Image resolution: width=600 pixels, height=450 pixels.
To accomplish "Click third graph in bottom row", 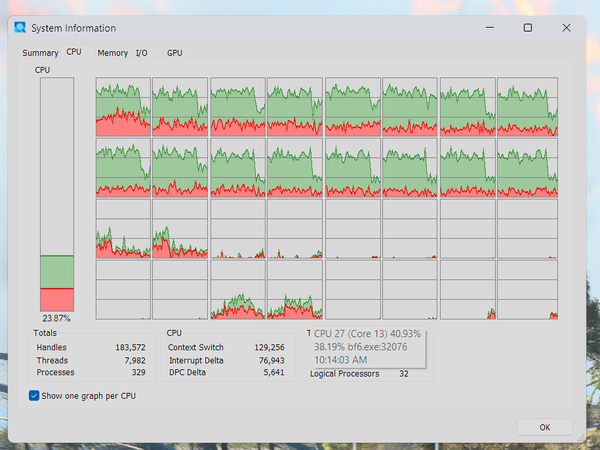I will pyautogui.click(x=238, y=290).
